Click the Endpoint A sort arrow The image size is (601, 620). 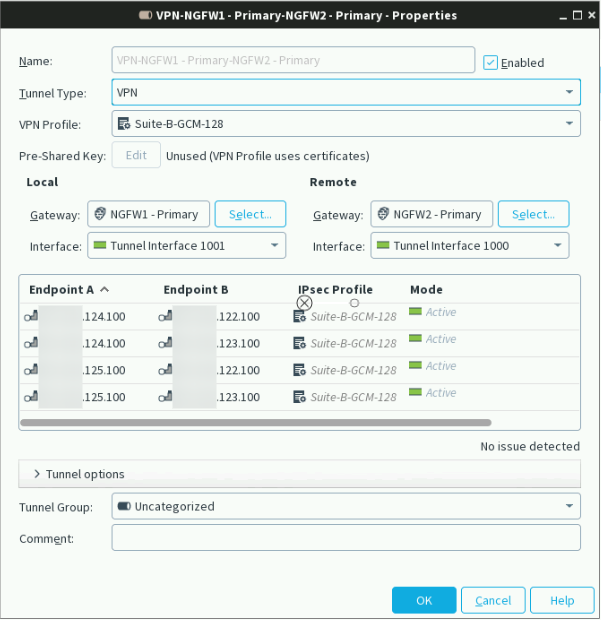(x=104, y=289)
